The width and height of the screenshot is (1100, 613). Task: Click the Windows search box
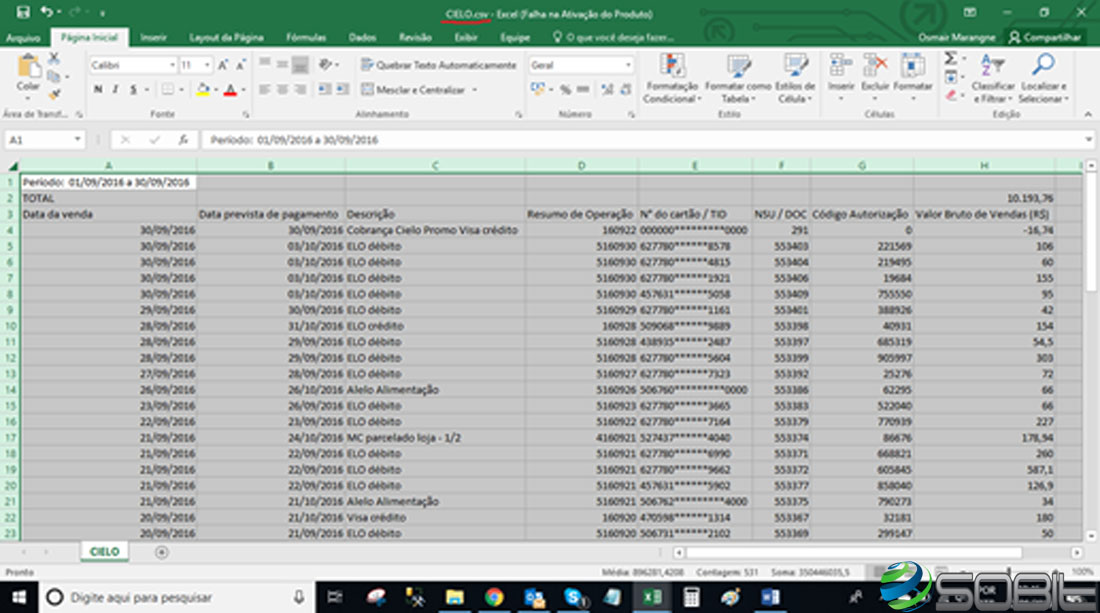[178, 598]
